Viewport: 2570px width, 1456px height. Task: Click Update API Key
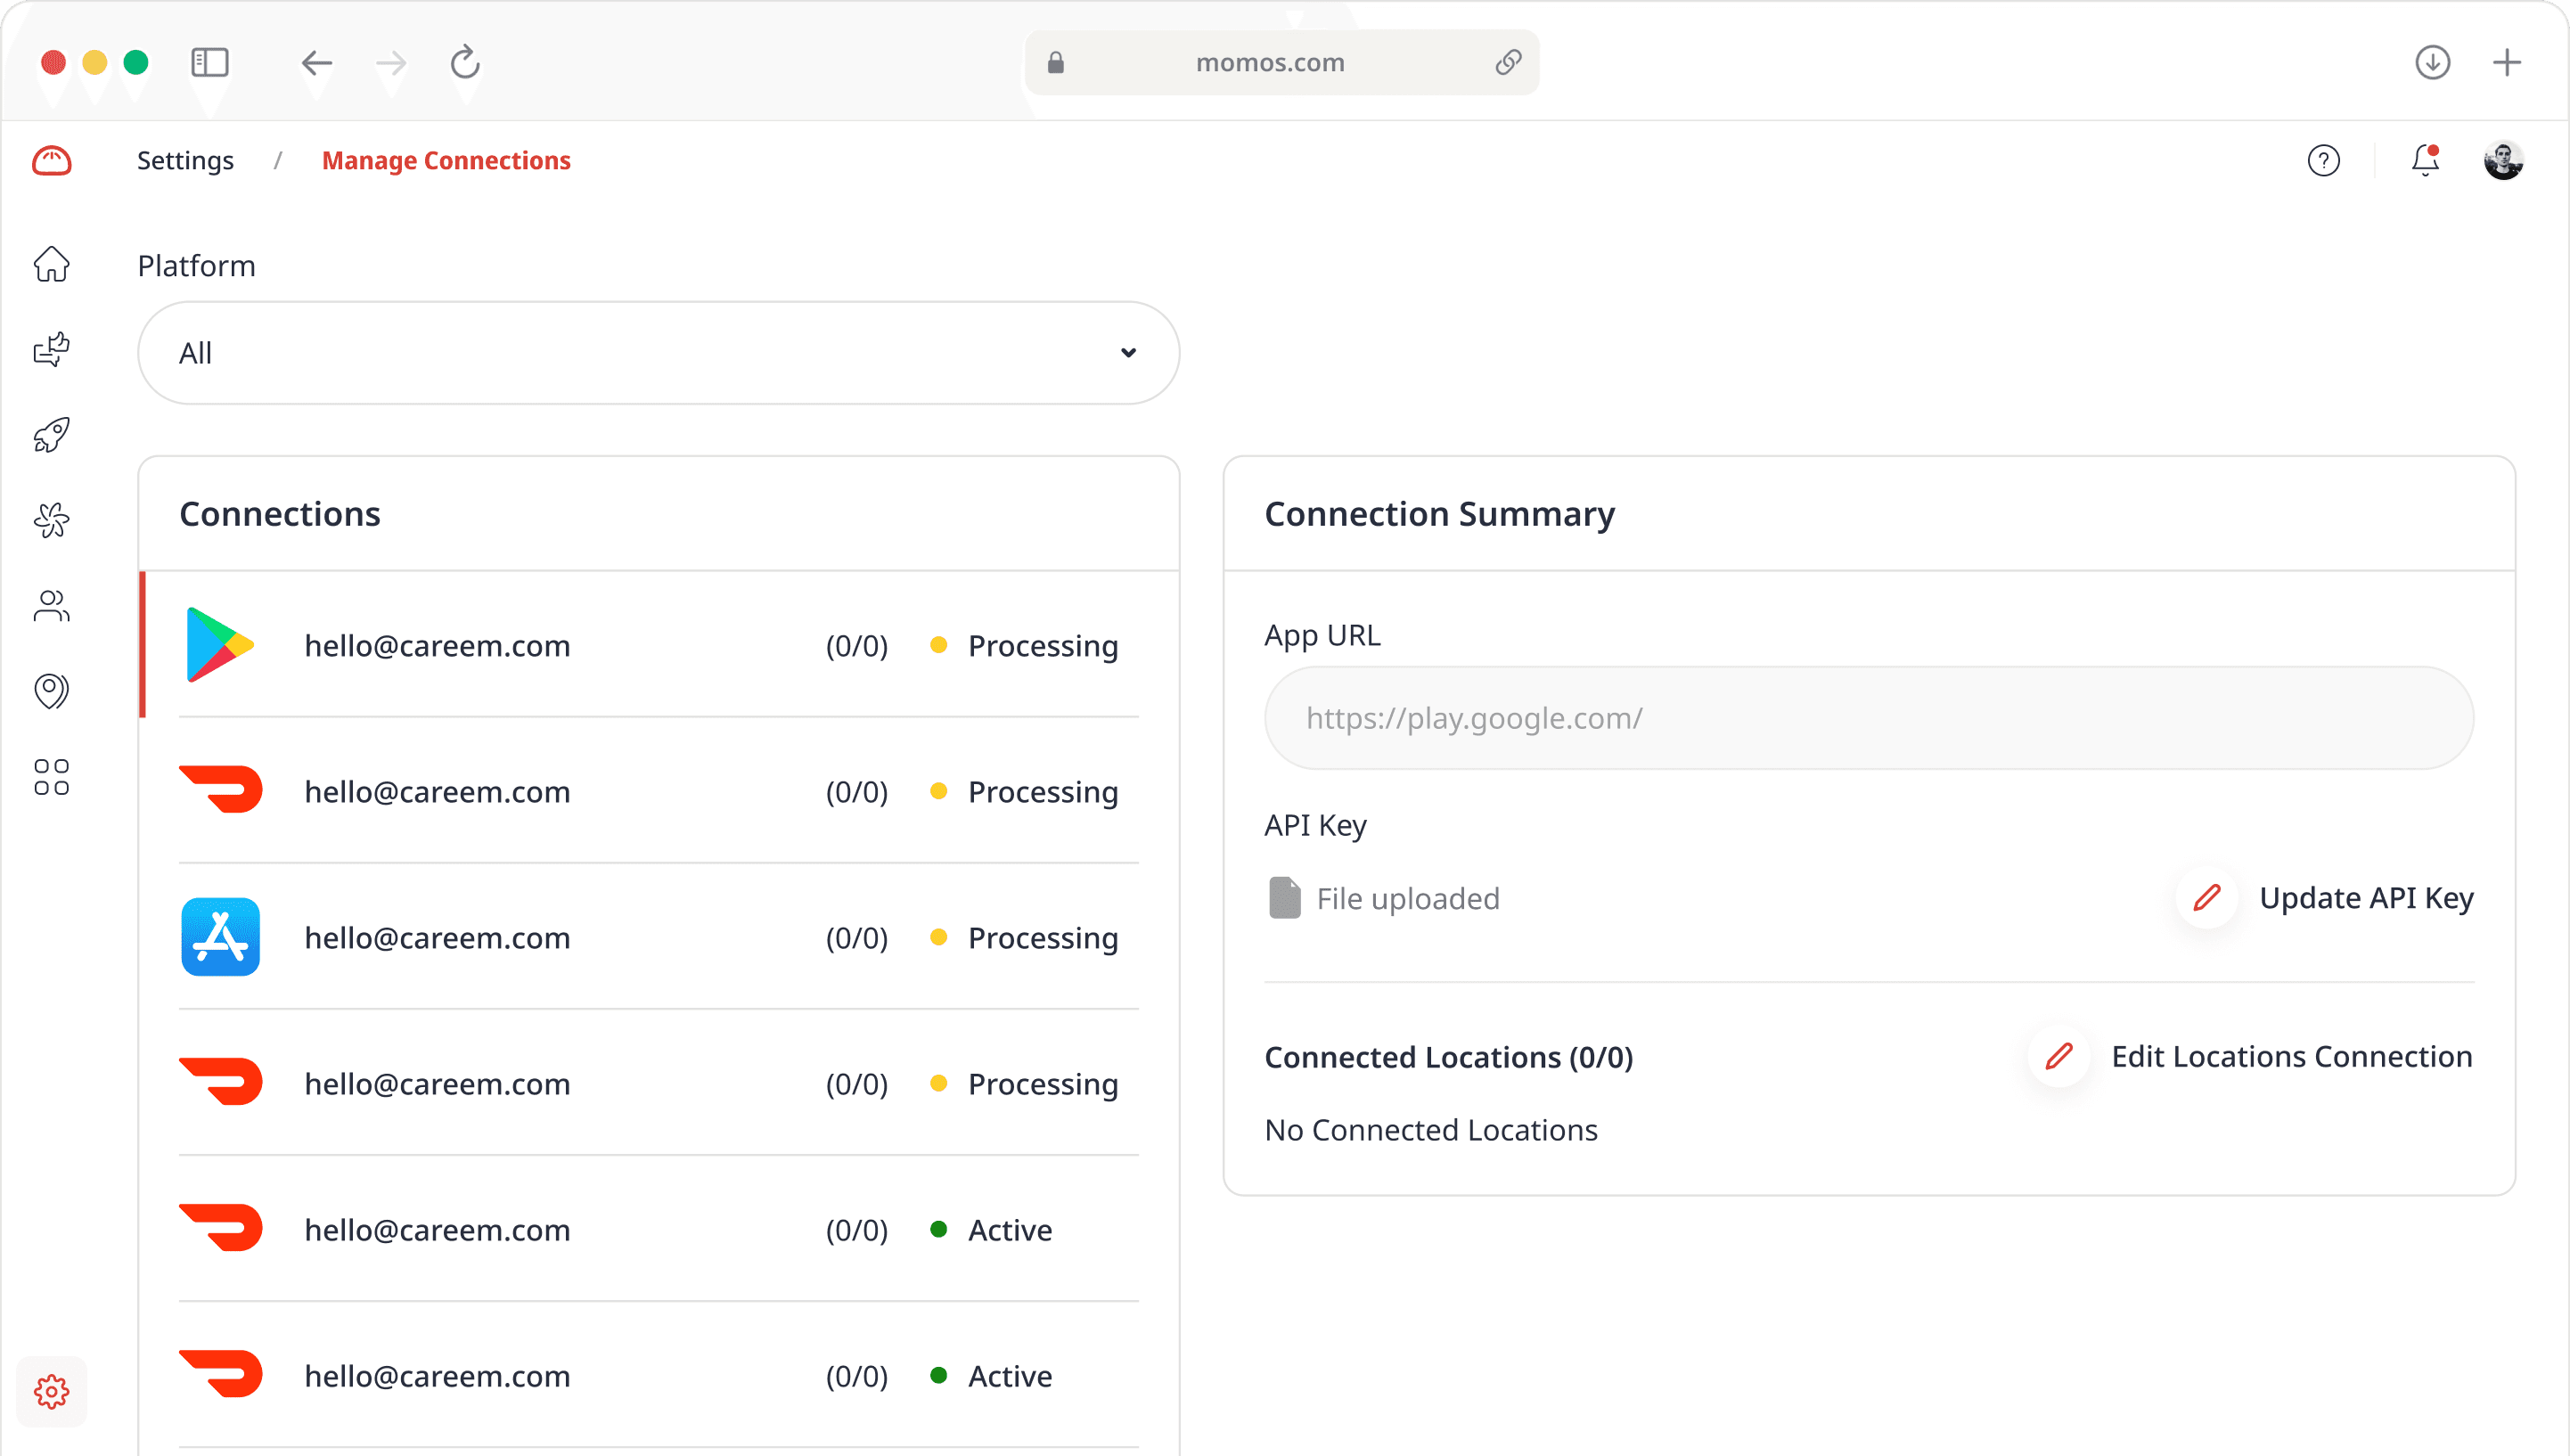(2367, 897)
